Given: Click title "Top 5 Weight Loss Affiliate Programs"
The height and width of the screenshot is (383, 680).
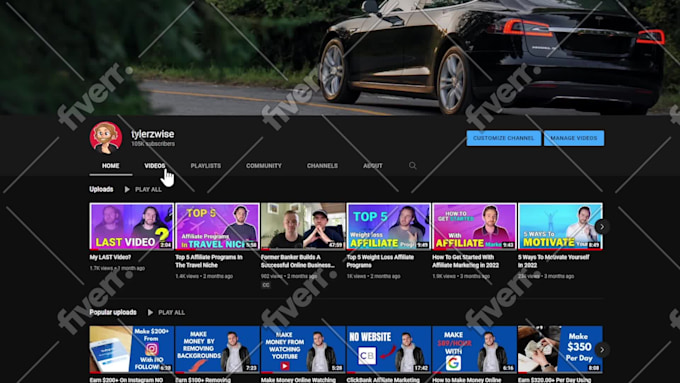Looking at the screenshot, I should 380,261.
